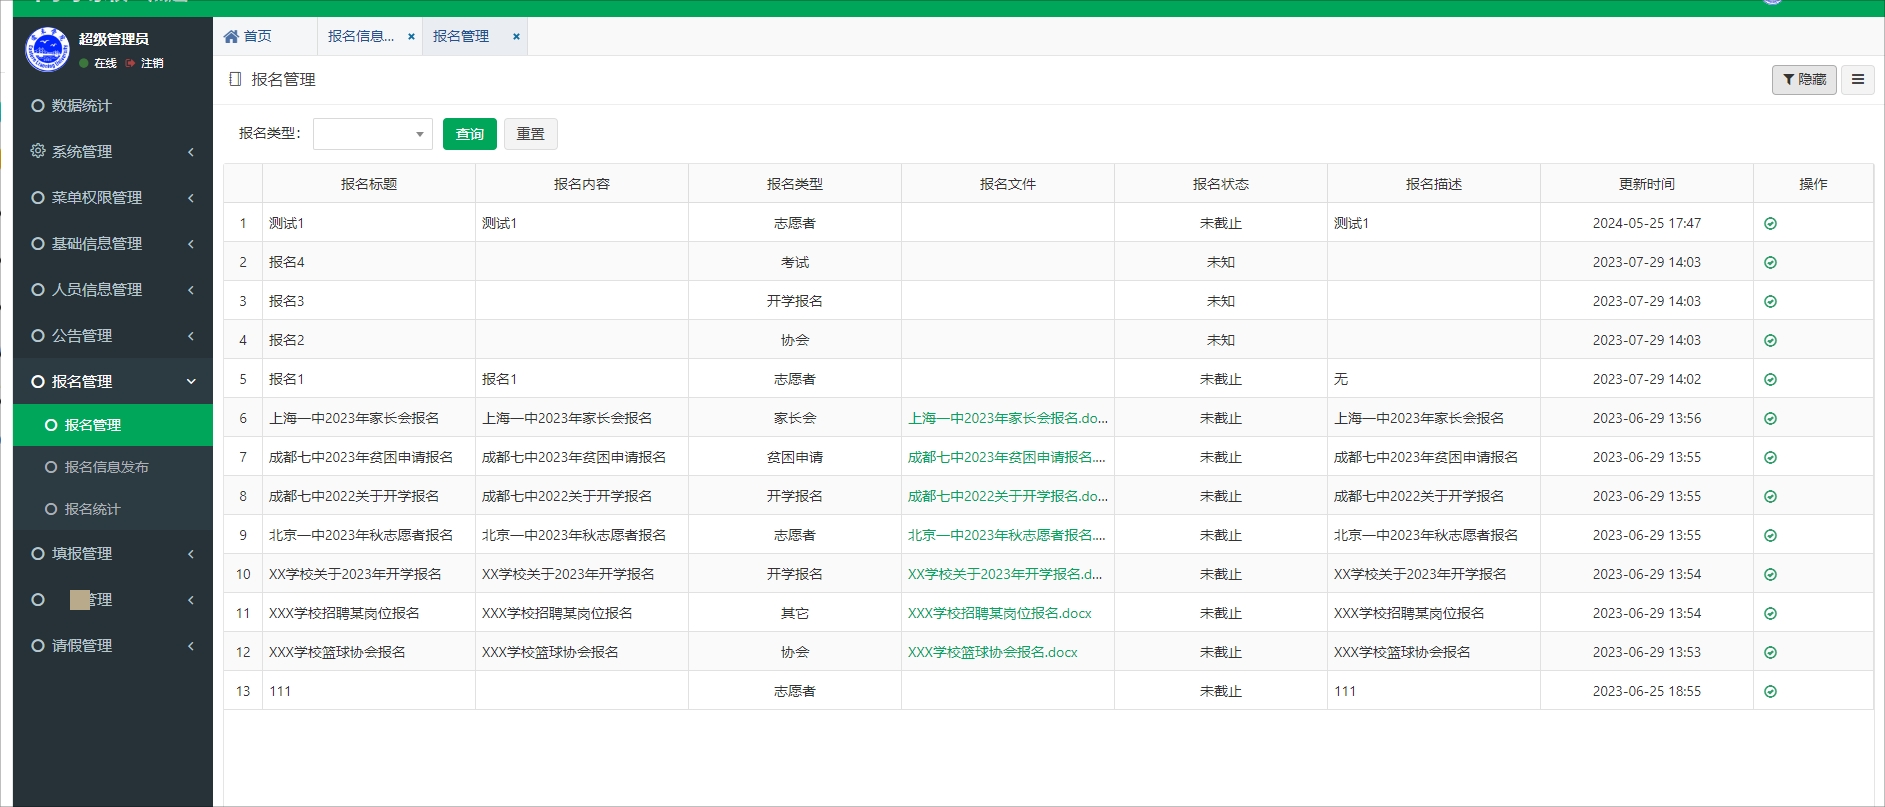Viewport: 1885px width, 807px height.
Task: Click the partially hidden sidebar menu below 填报管理
Action: point(113,599)
